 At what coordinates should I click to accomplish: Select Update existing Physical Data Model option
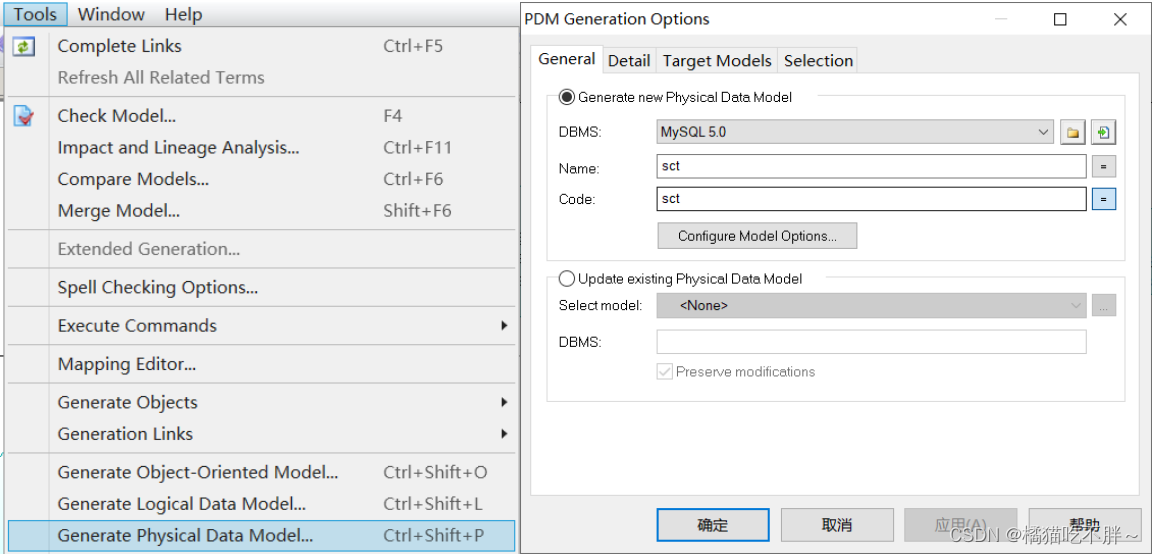(567, 279)
